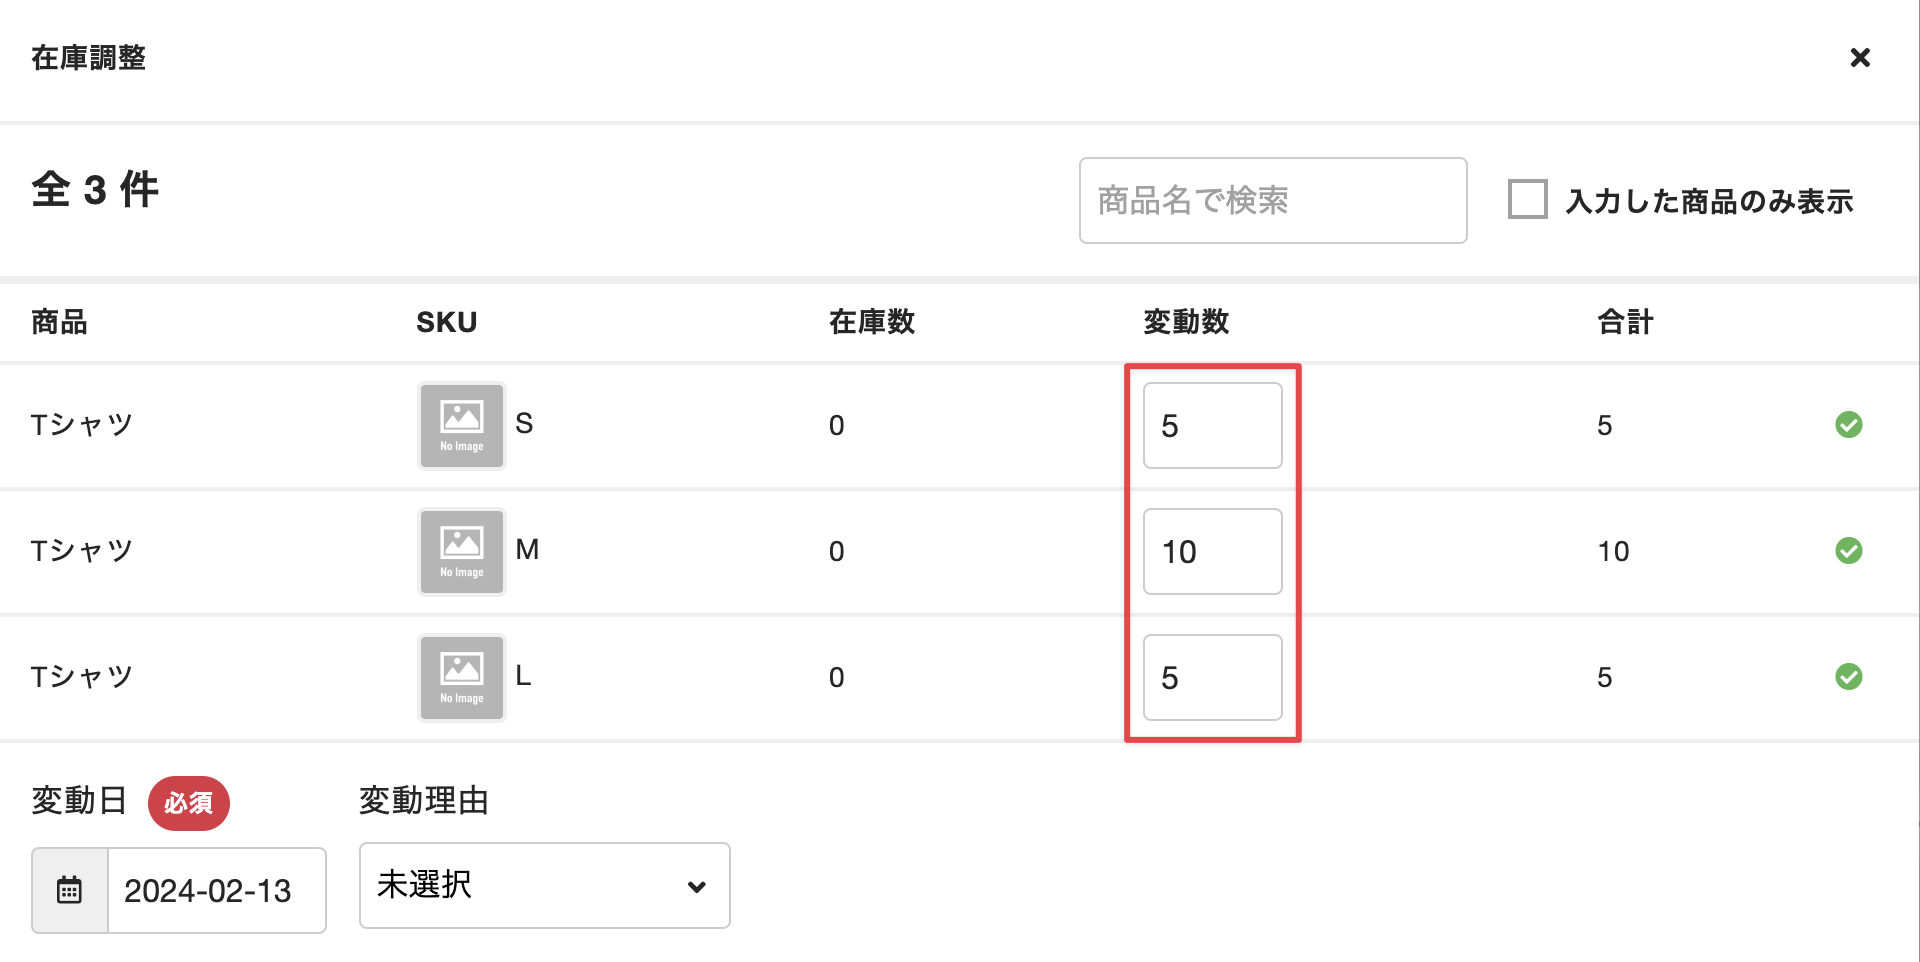Enable the 入力した商品のみ表示 checkbox
The width and height of the screenshot is (1920, 962).
[1527, 199]
